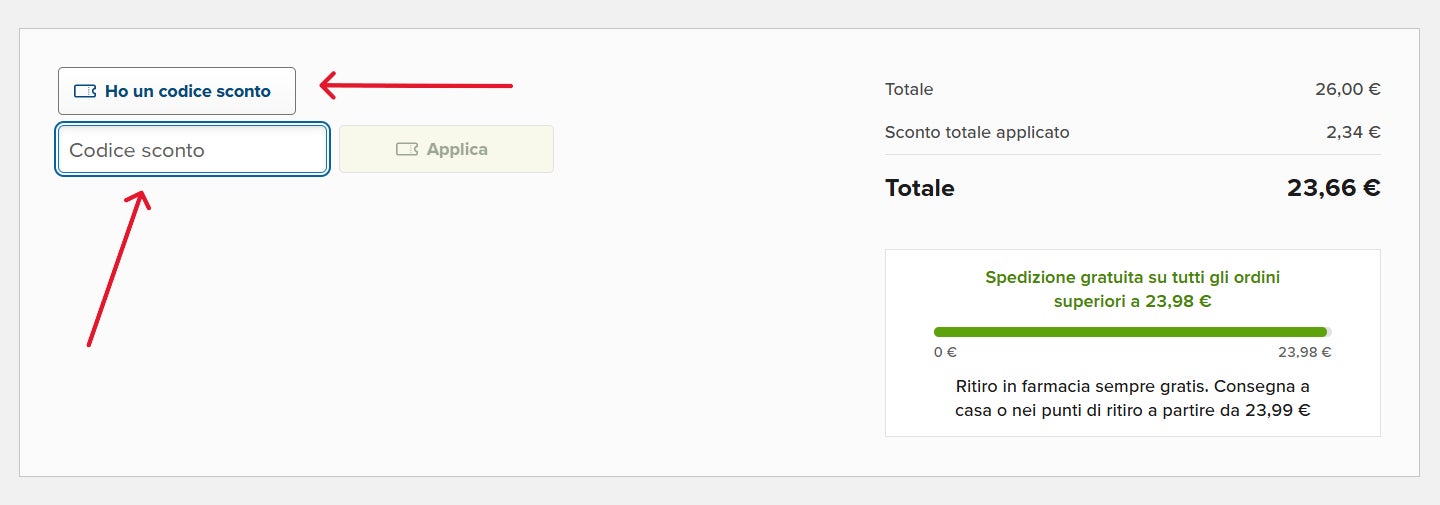Click the 'superiori a 23,98 €' green text

[x=1132, y=301]
